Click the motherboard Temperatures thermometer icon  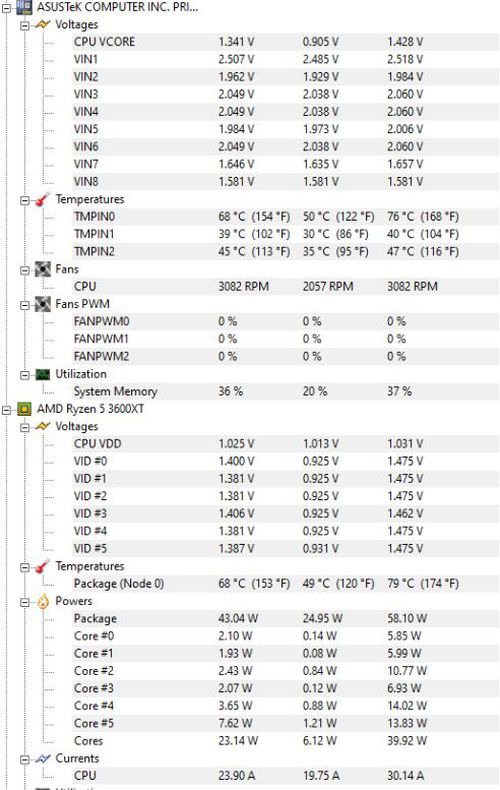tap(43, 200)
